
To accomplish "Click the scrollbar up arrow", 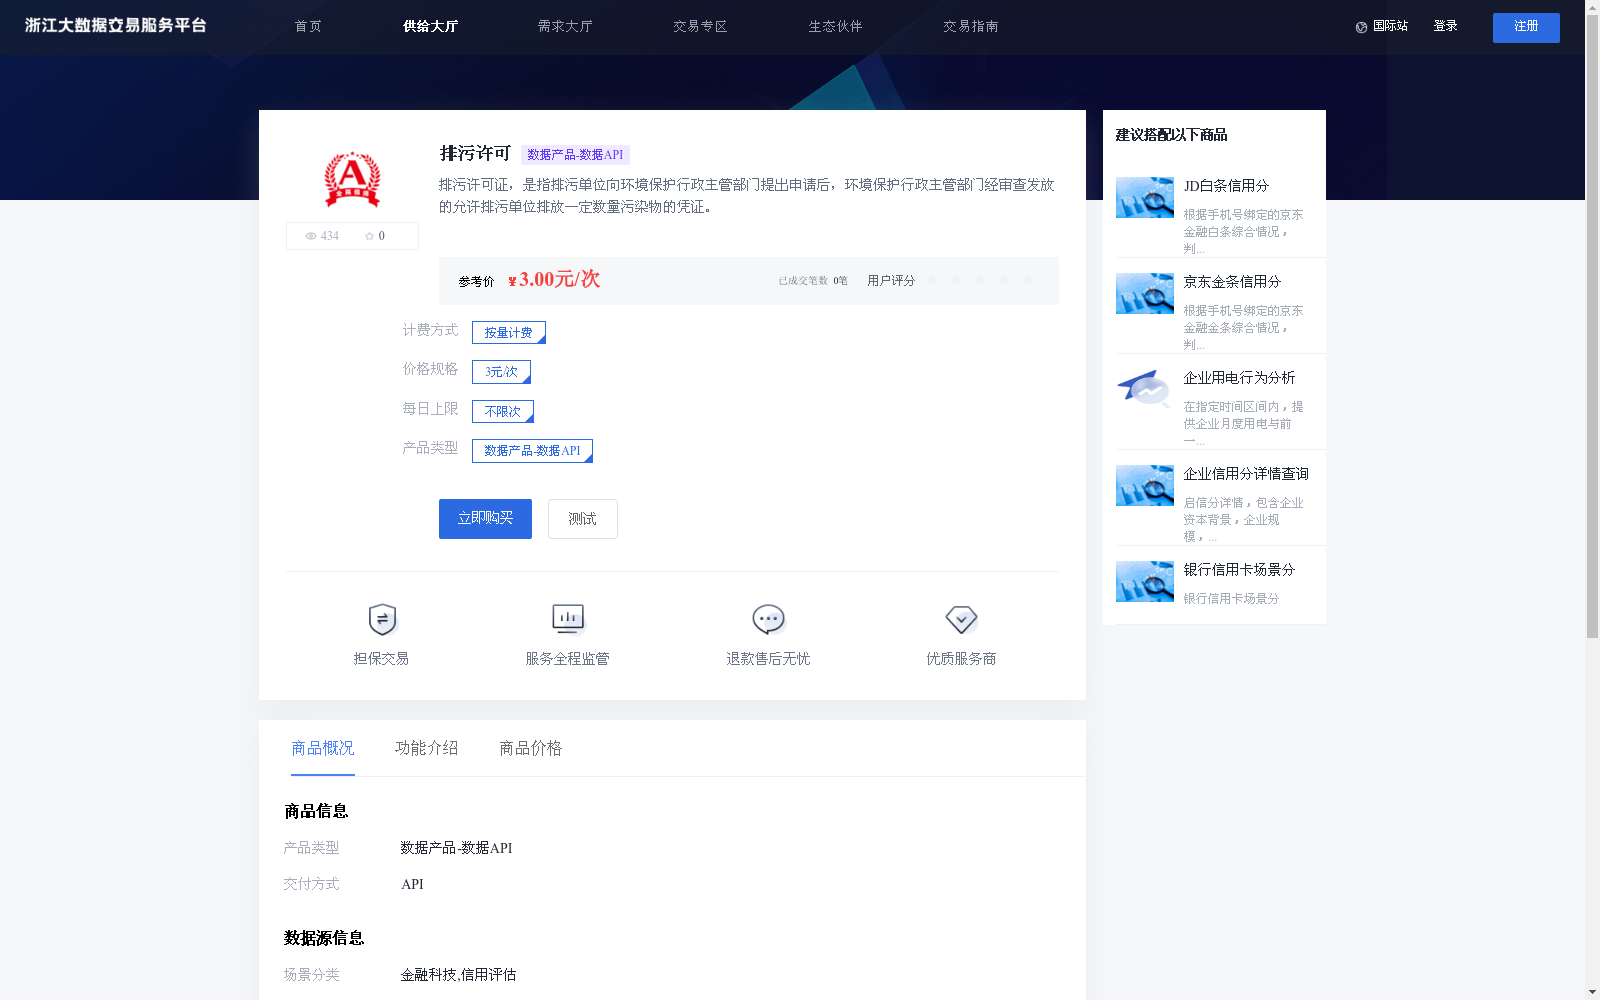I will 1592,6.
